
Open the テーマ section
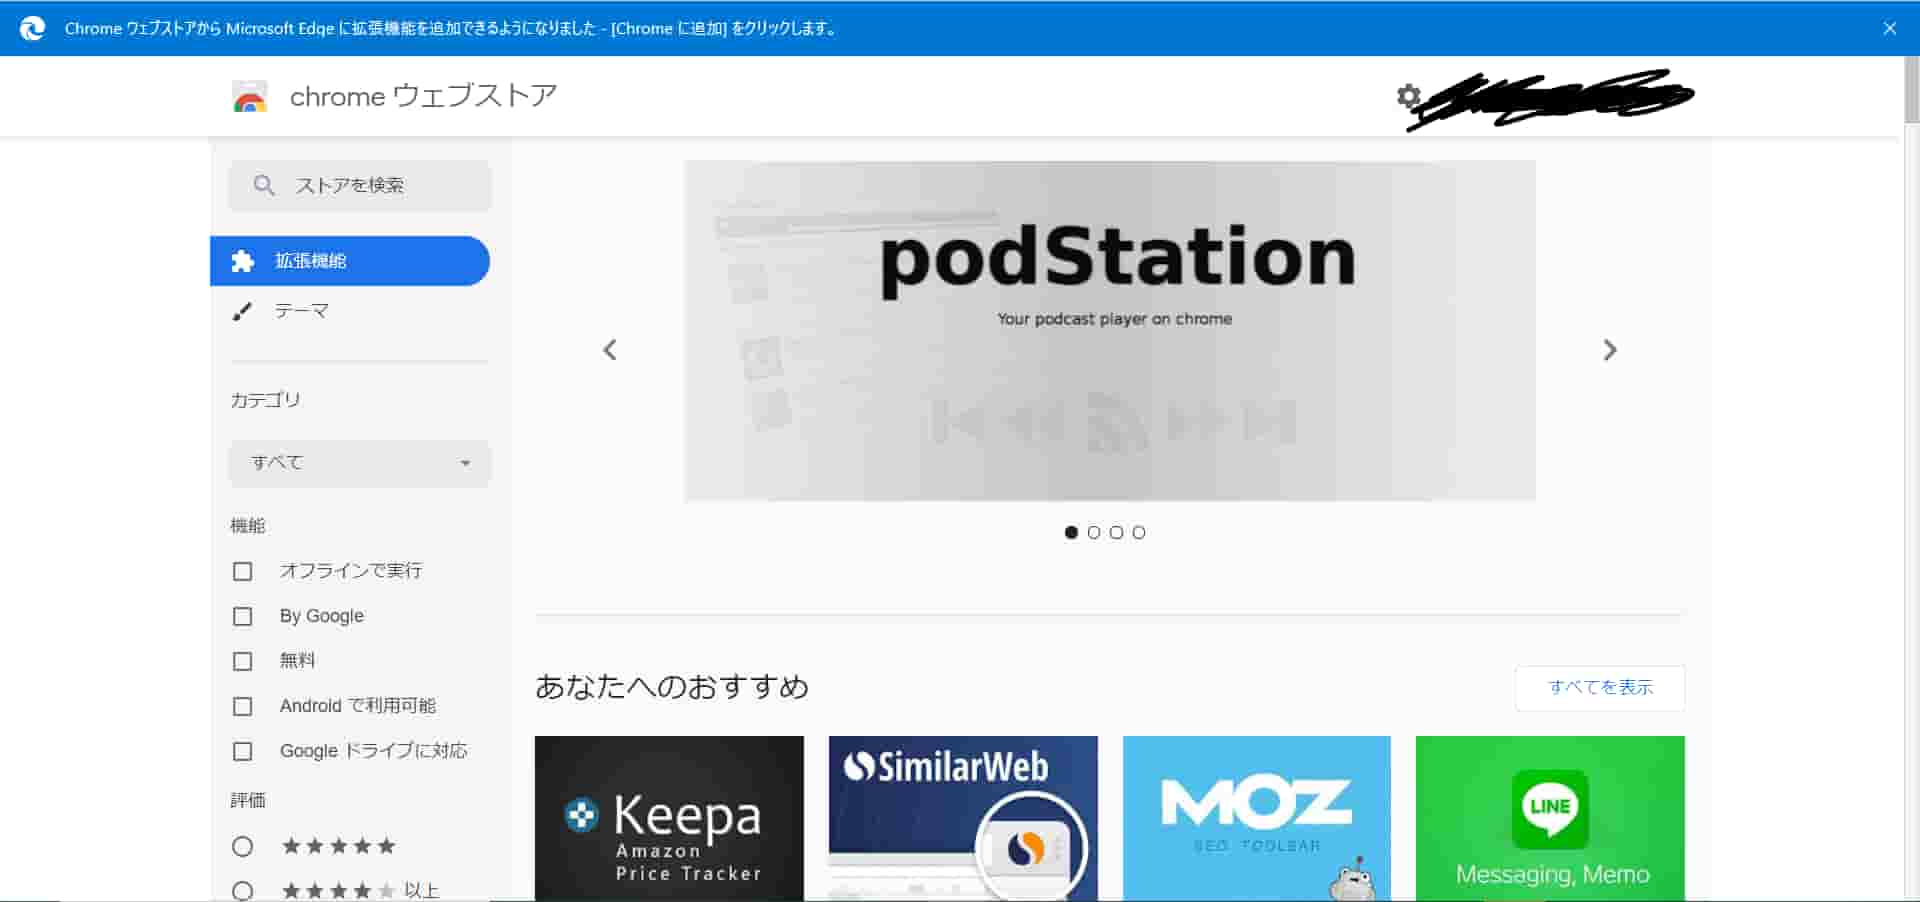click(350, 311)
